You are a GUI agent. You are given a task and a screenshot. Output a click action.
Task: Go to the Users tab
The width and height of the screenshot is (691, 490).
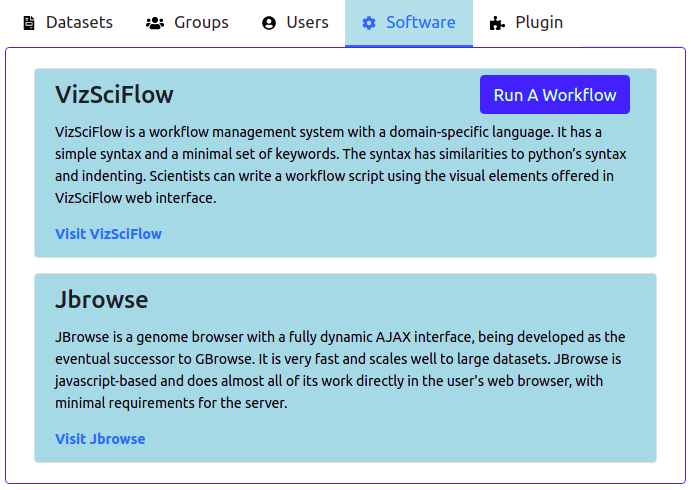[x=295, y=23]
